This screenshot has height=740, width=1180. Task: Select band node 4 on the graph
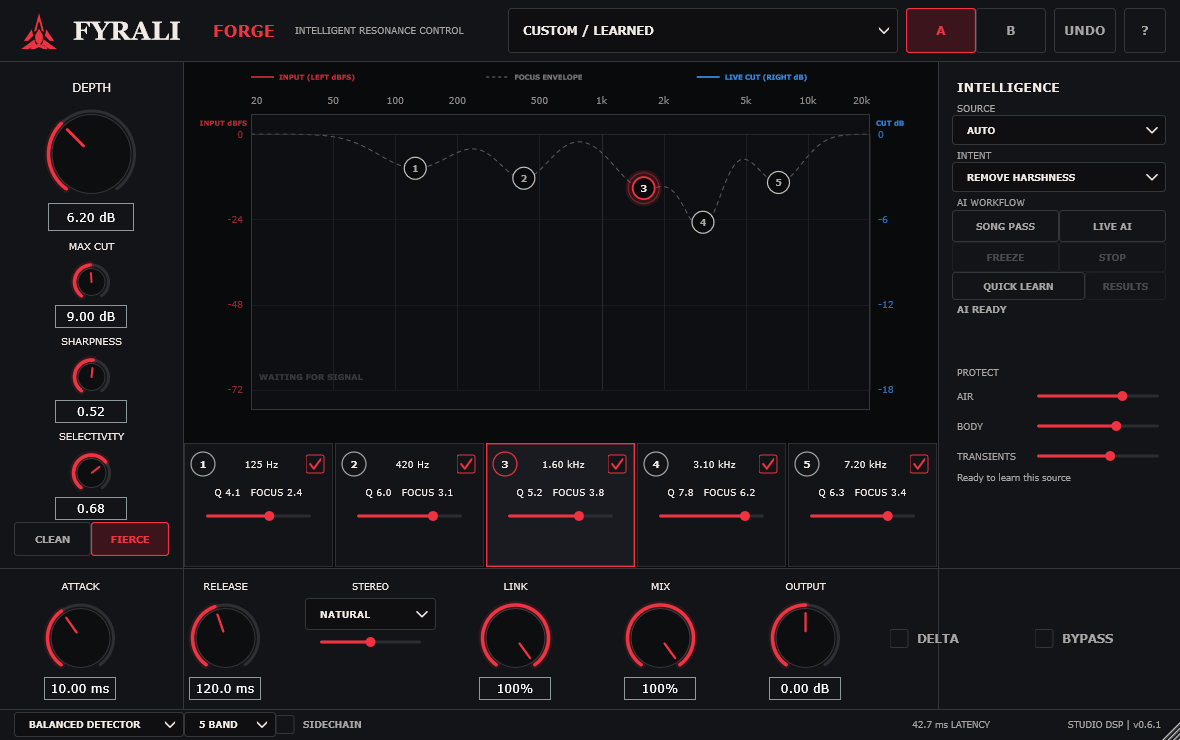[703, 222]
